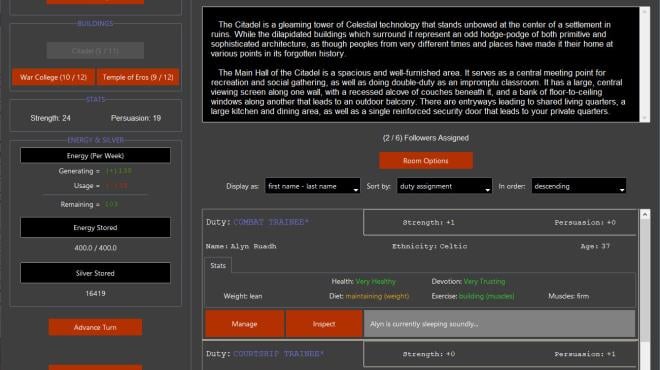Expand the In order descending dropdown
Screen dimensions: 660x370
579,186
